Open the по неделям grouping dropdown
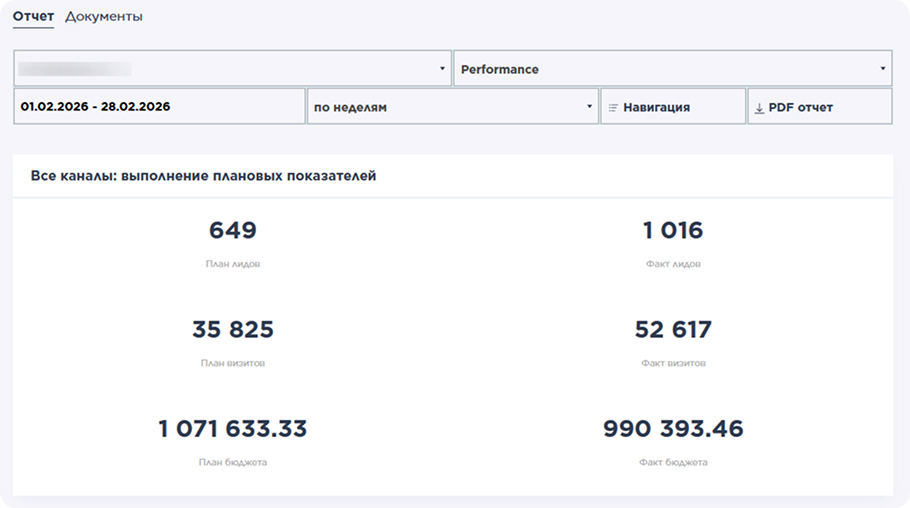 (452, 107)
